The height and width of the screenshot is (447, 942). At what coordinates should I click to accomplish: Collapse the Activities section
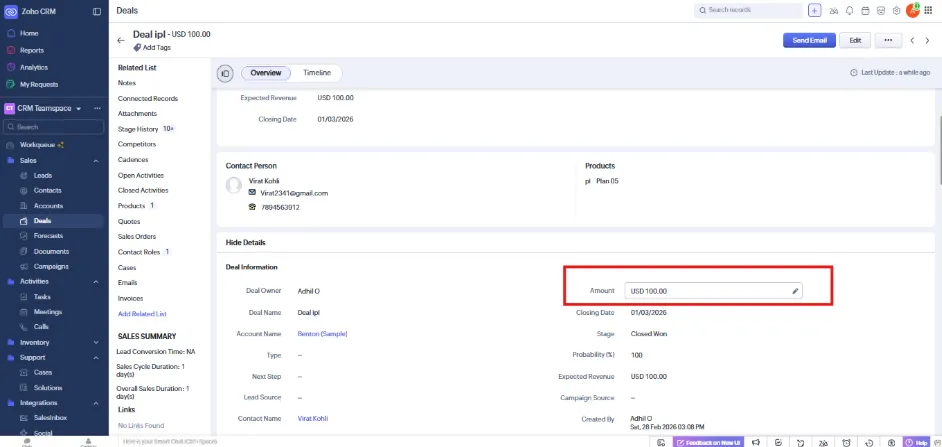(x=96, y=281)
